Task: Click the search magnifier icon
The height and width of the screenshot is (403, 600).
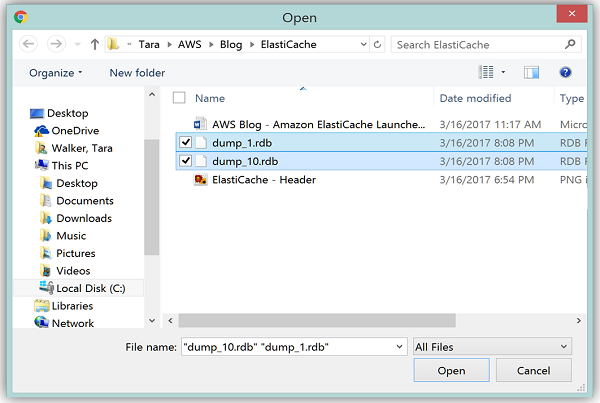Action: tap(571, 45)
